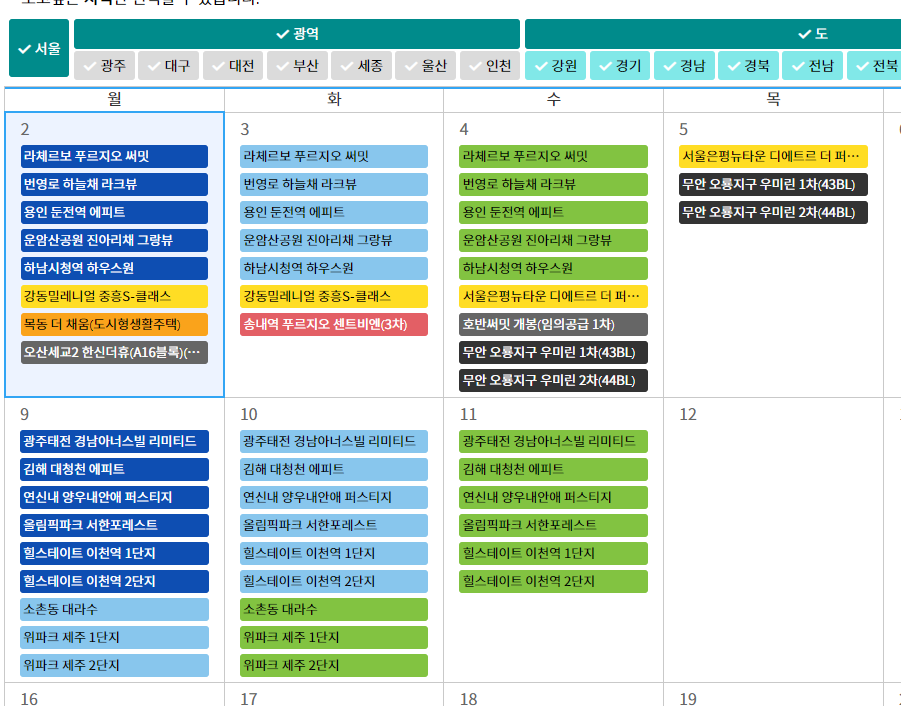The image size is (901, 706).
Task: Disable the 전북 region filter
Action: (874, 66)
